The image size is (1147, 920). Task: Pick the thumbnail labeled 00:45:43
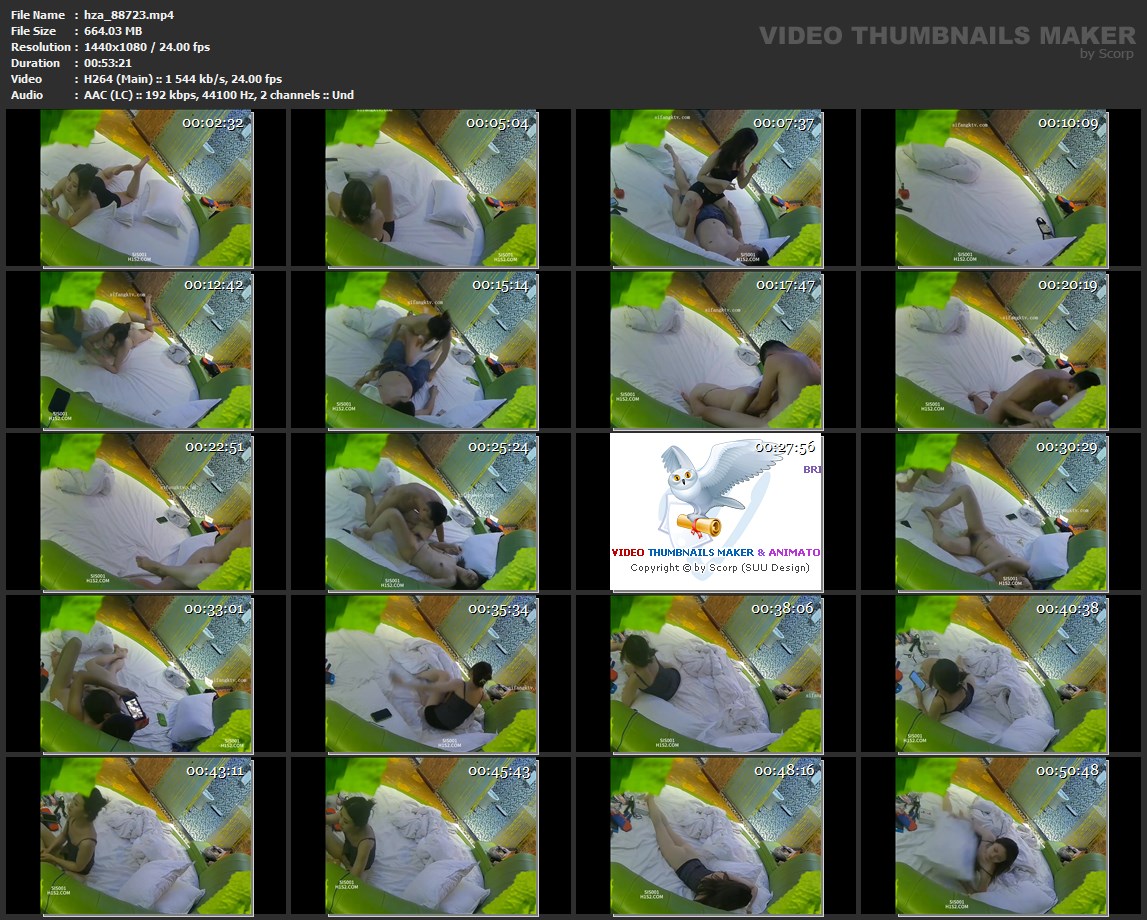coord(432,837)
